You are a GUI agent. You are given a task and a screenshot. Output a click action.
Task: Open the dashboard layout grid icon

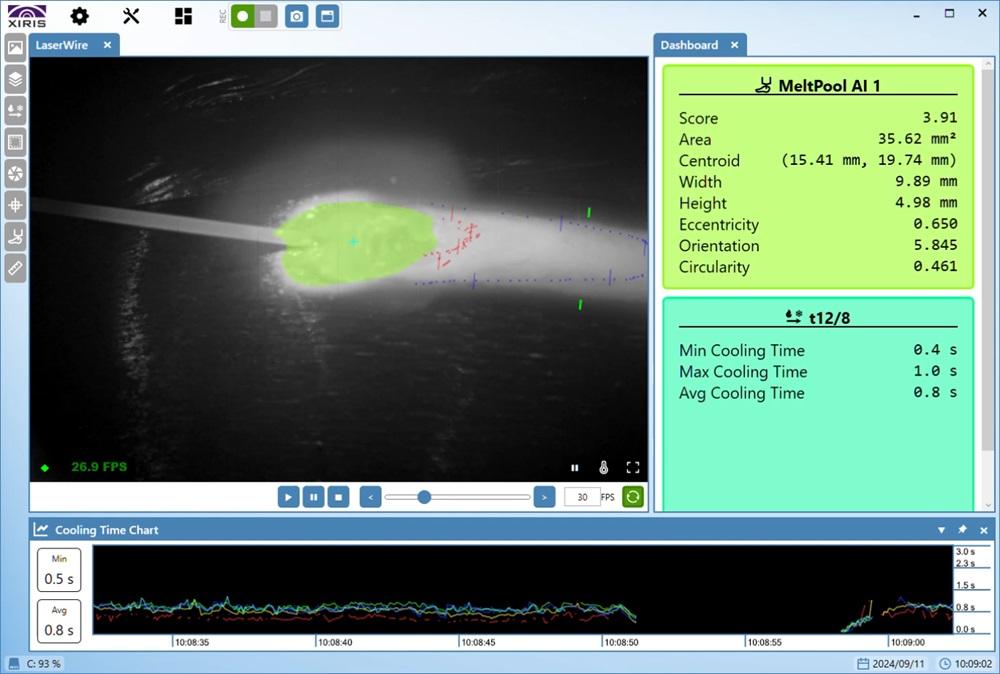click(183, 16)
